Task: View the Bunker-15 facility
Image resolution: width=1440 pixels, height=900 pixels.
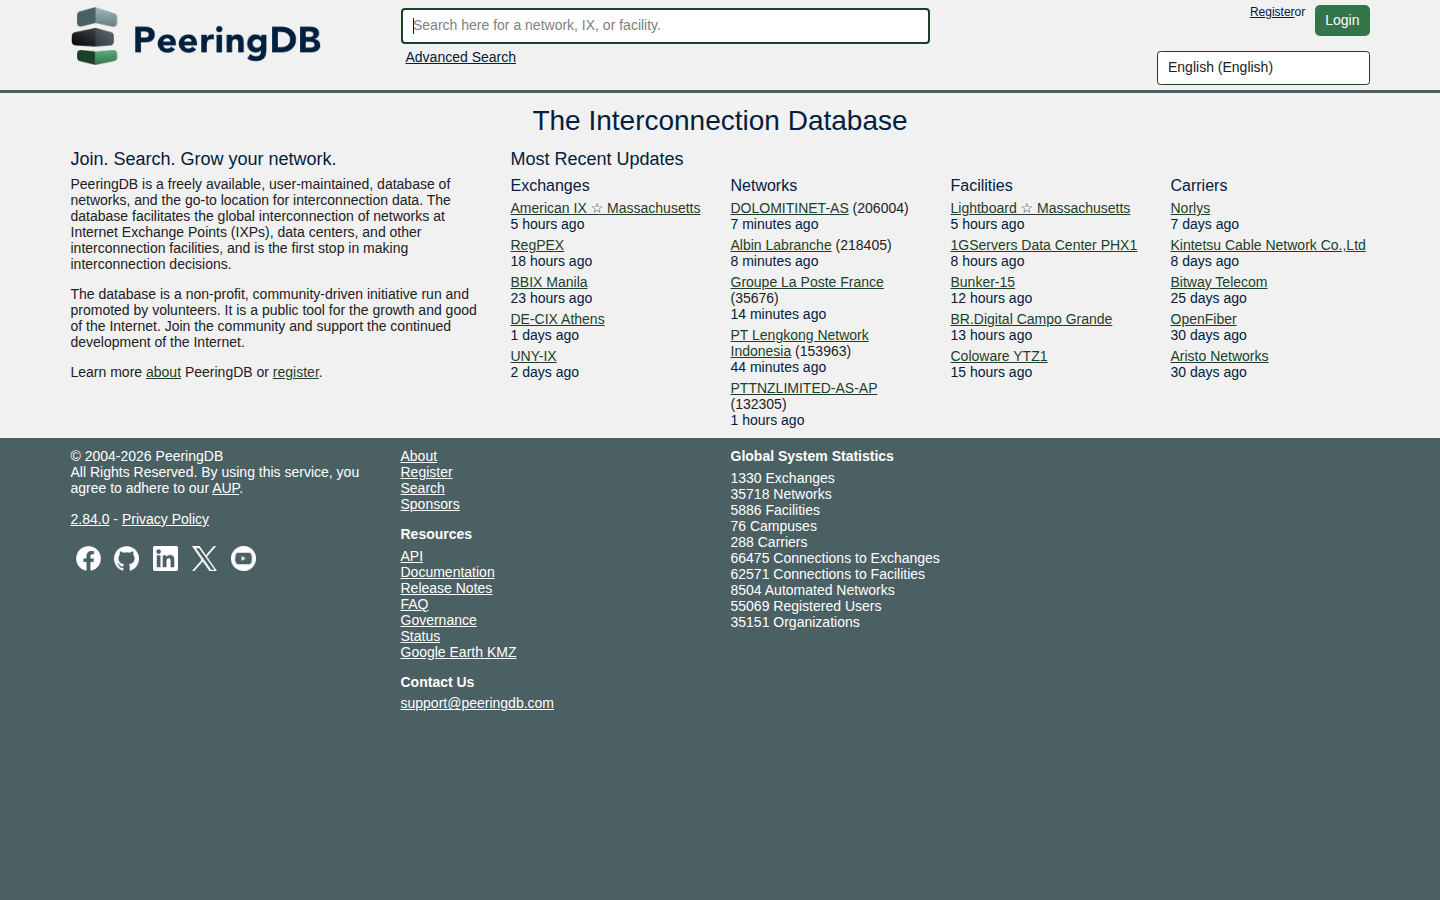Action: (x=982, y=282)
